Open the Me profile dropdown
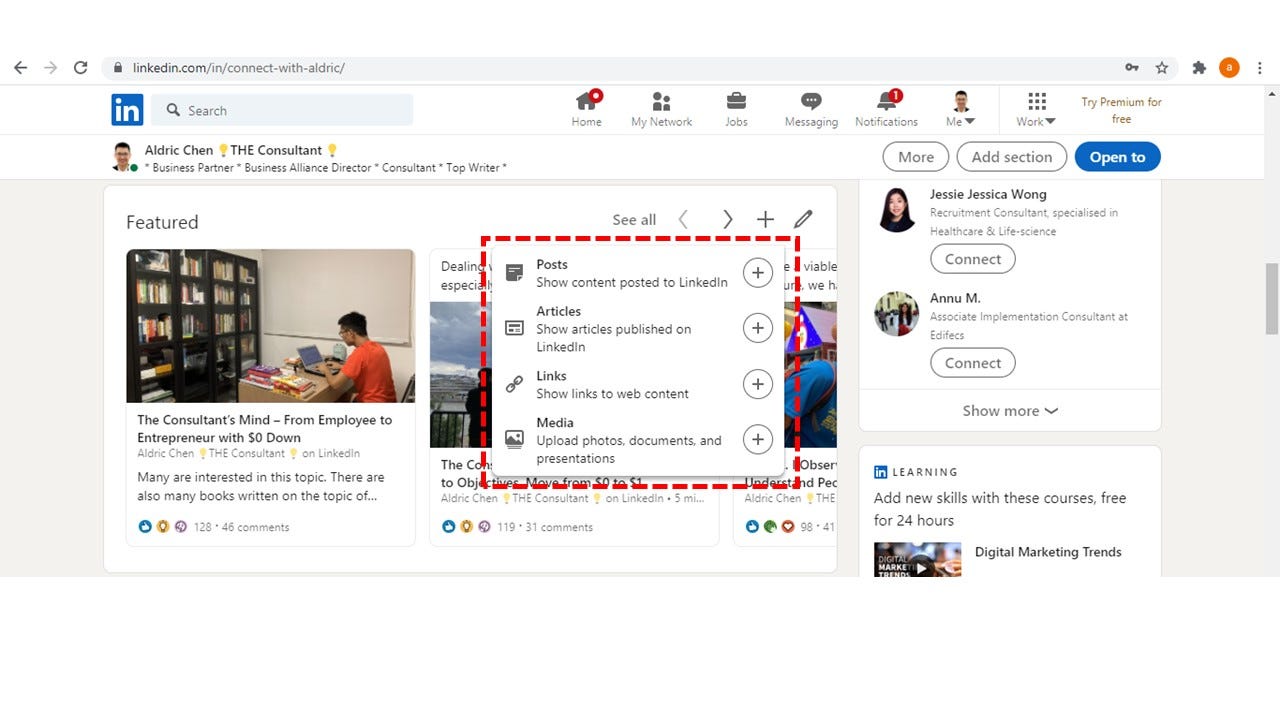The width and height of the screenshot is (1280, 720). (x=961, y=109)
